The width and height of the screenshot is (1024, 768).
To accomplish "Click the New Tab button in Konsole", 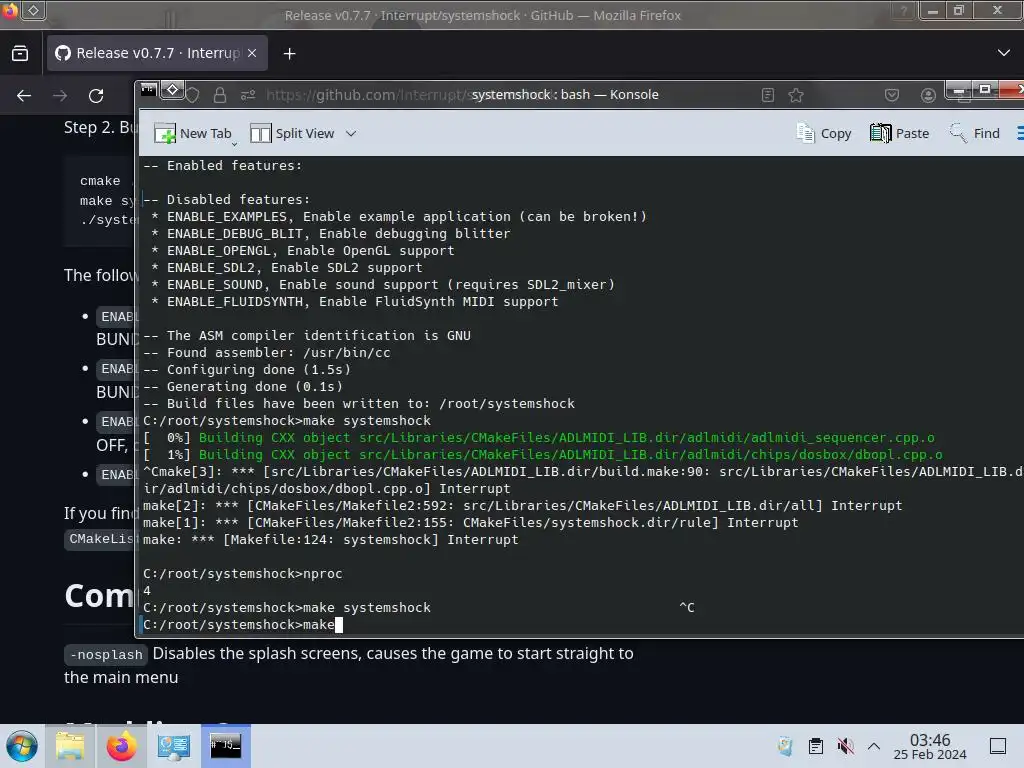I will [193, 133].
